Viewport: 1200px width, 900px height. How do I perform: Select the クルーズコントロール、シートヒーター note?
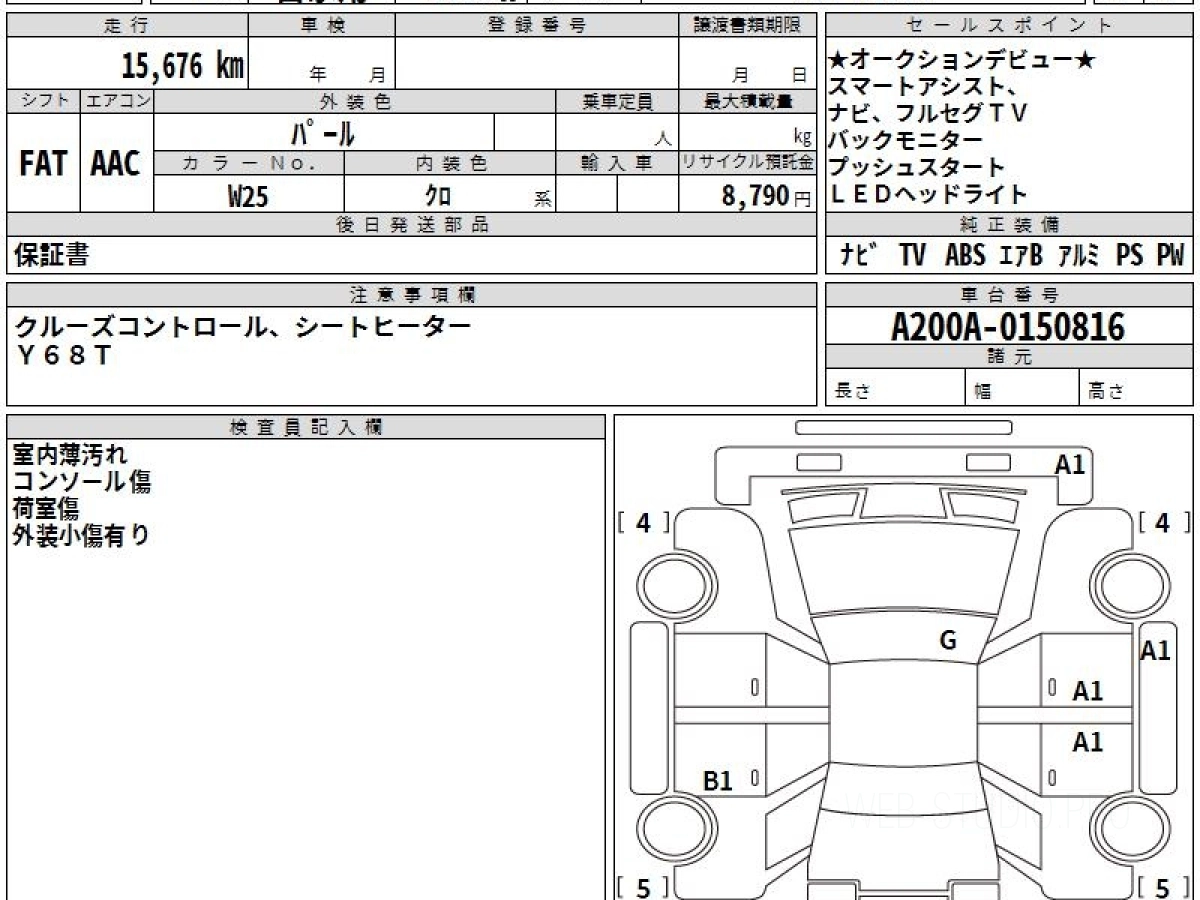[x=243, y=326]
